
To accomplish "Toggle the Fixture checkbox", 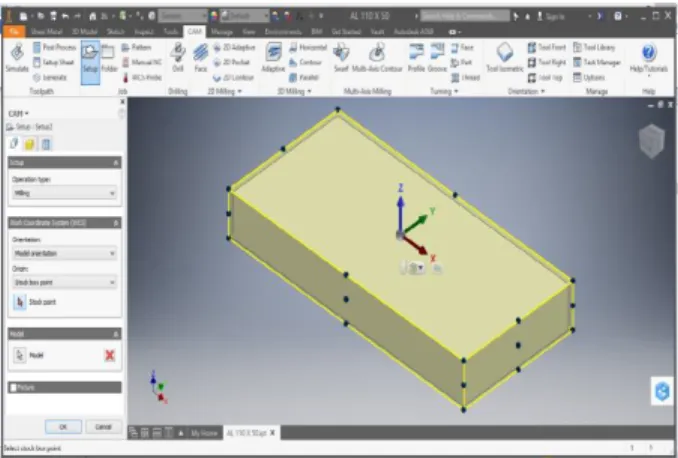I will 13,388.
